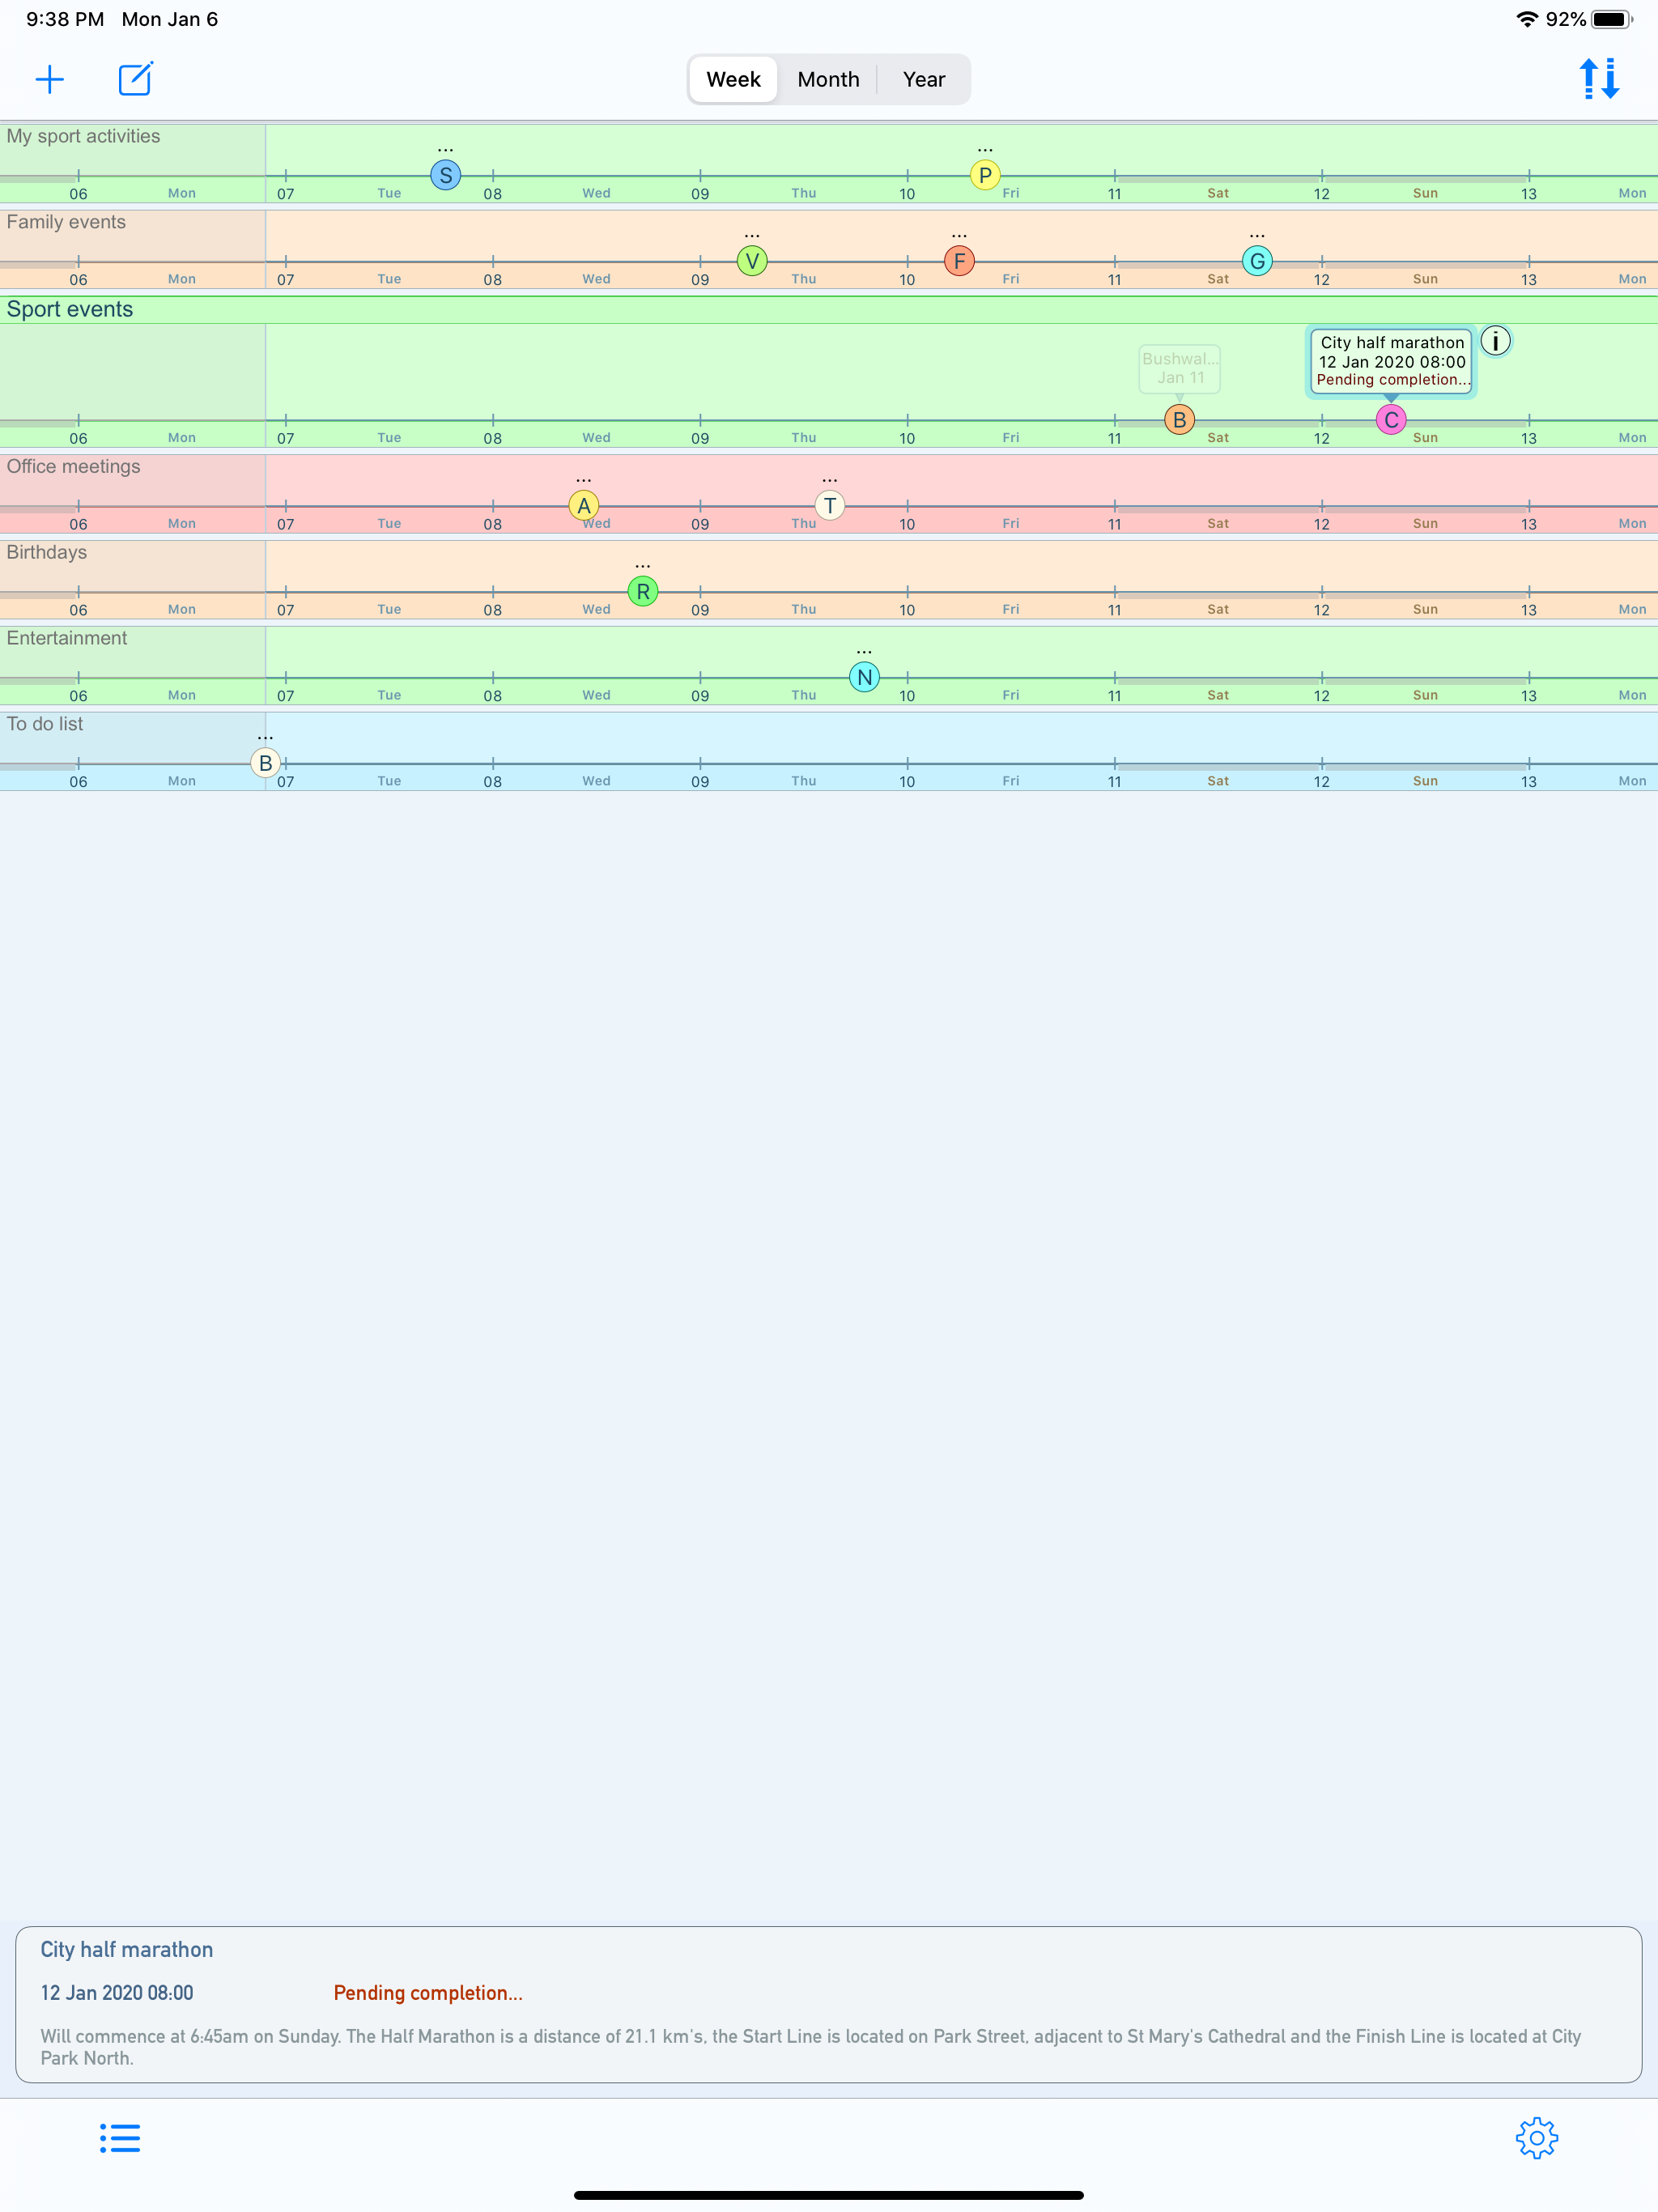Screen dimensions: 1658x2212
Task: Select the pink C marker in Sport events
Action: tap(1391, 419)
